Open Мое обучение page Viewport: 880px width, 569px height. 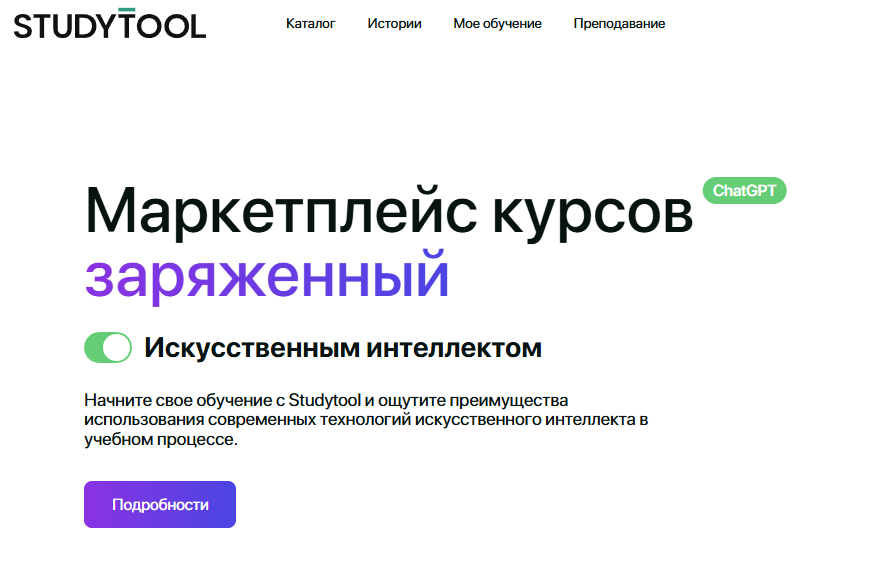[x=497, y=24]
